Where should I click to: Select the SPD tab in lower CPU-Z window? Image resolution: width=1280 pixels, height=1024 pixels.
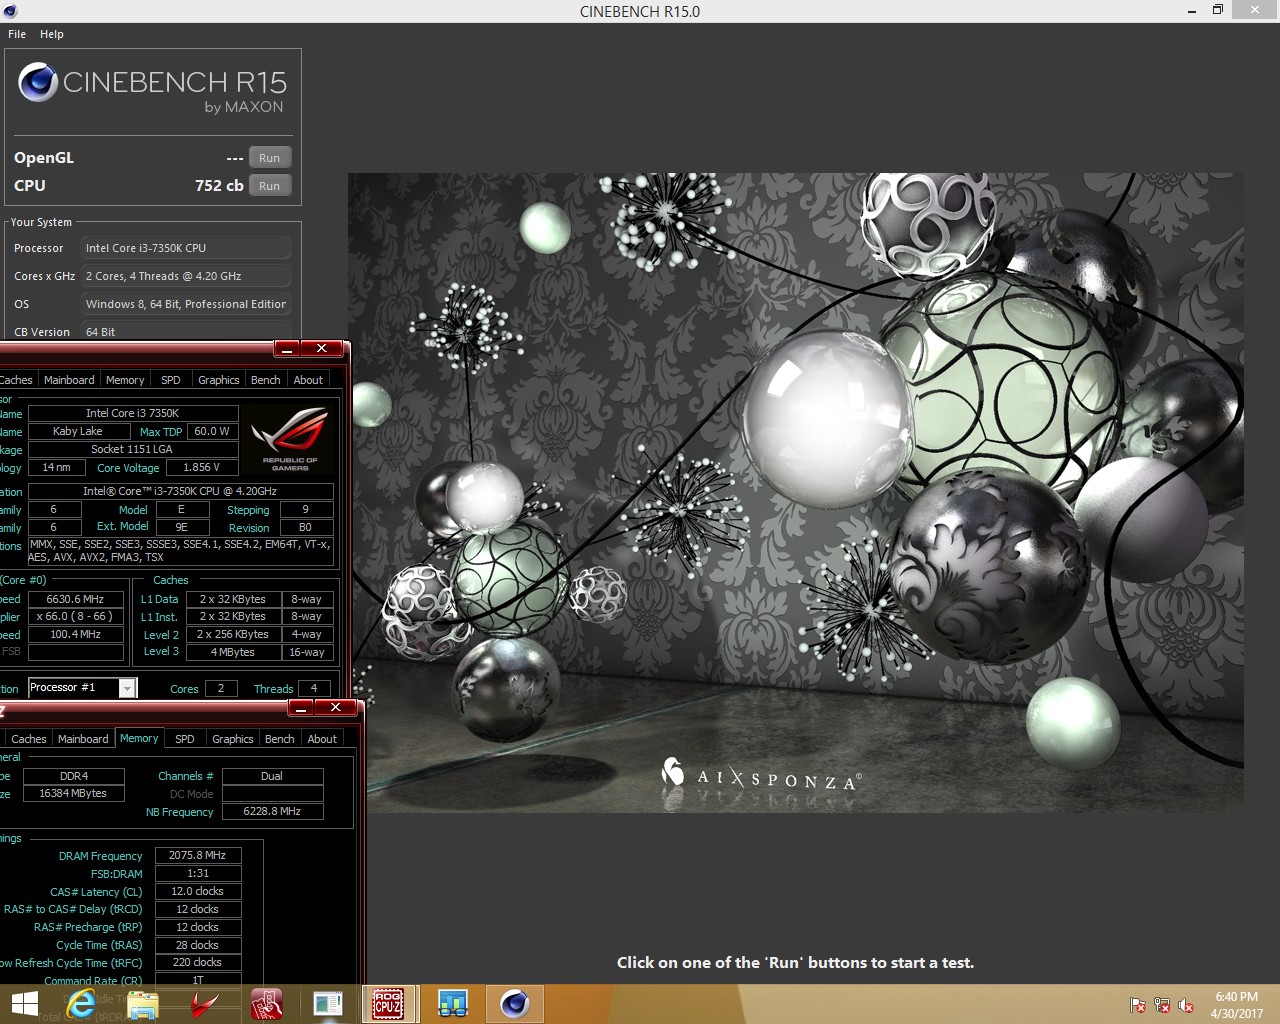coord(185,739)
